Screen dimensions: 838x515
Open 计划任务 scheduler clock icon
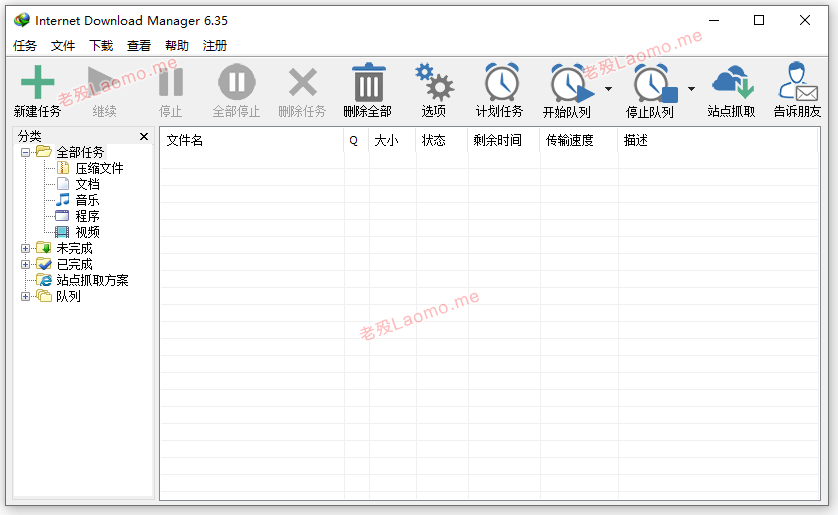pos(501,82)
